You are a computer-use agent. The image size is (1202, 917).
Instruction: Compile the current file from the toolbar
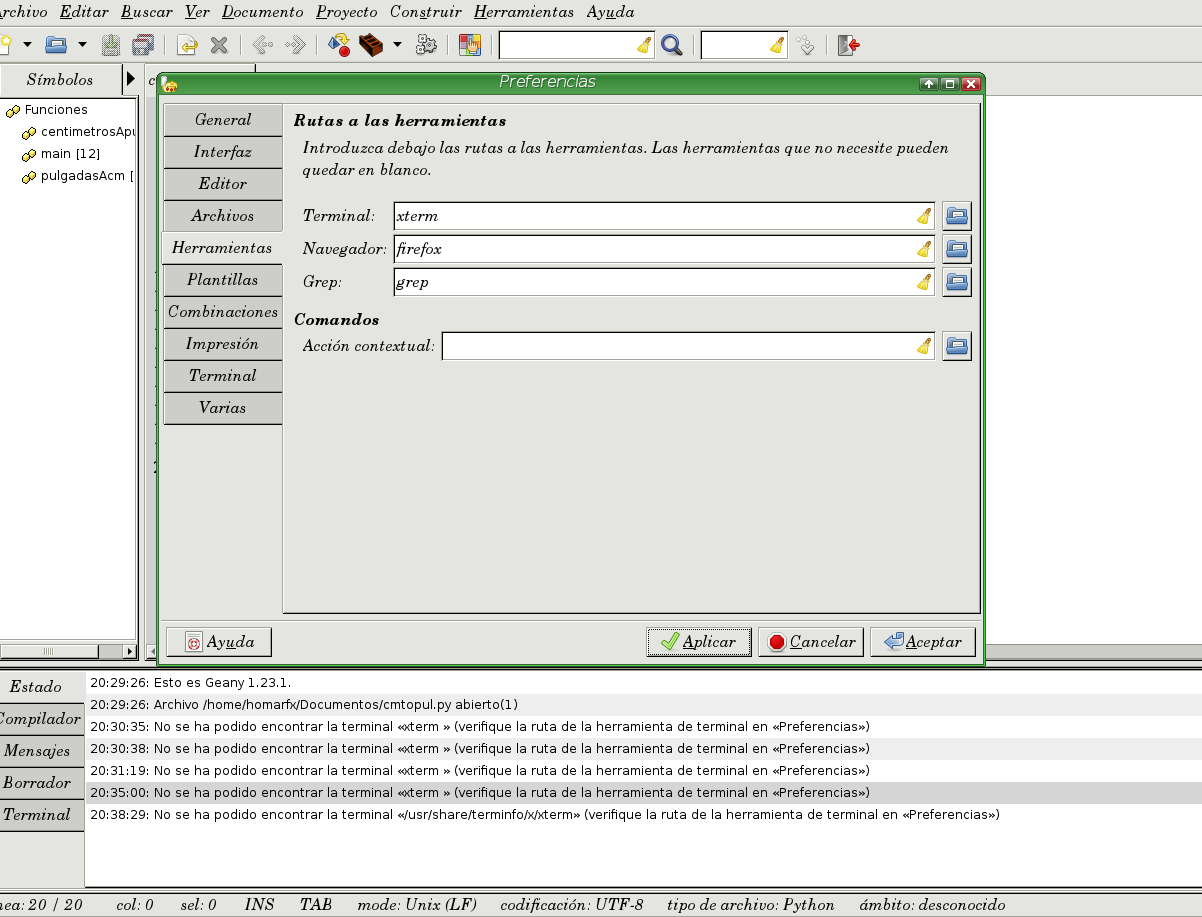coord(339,45)
